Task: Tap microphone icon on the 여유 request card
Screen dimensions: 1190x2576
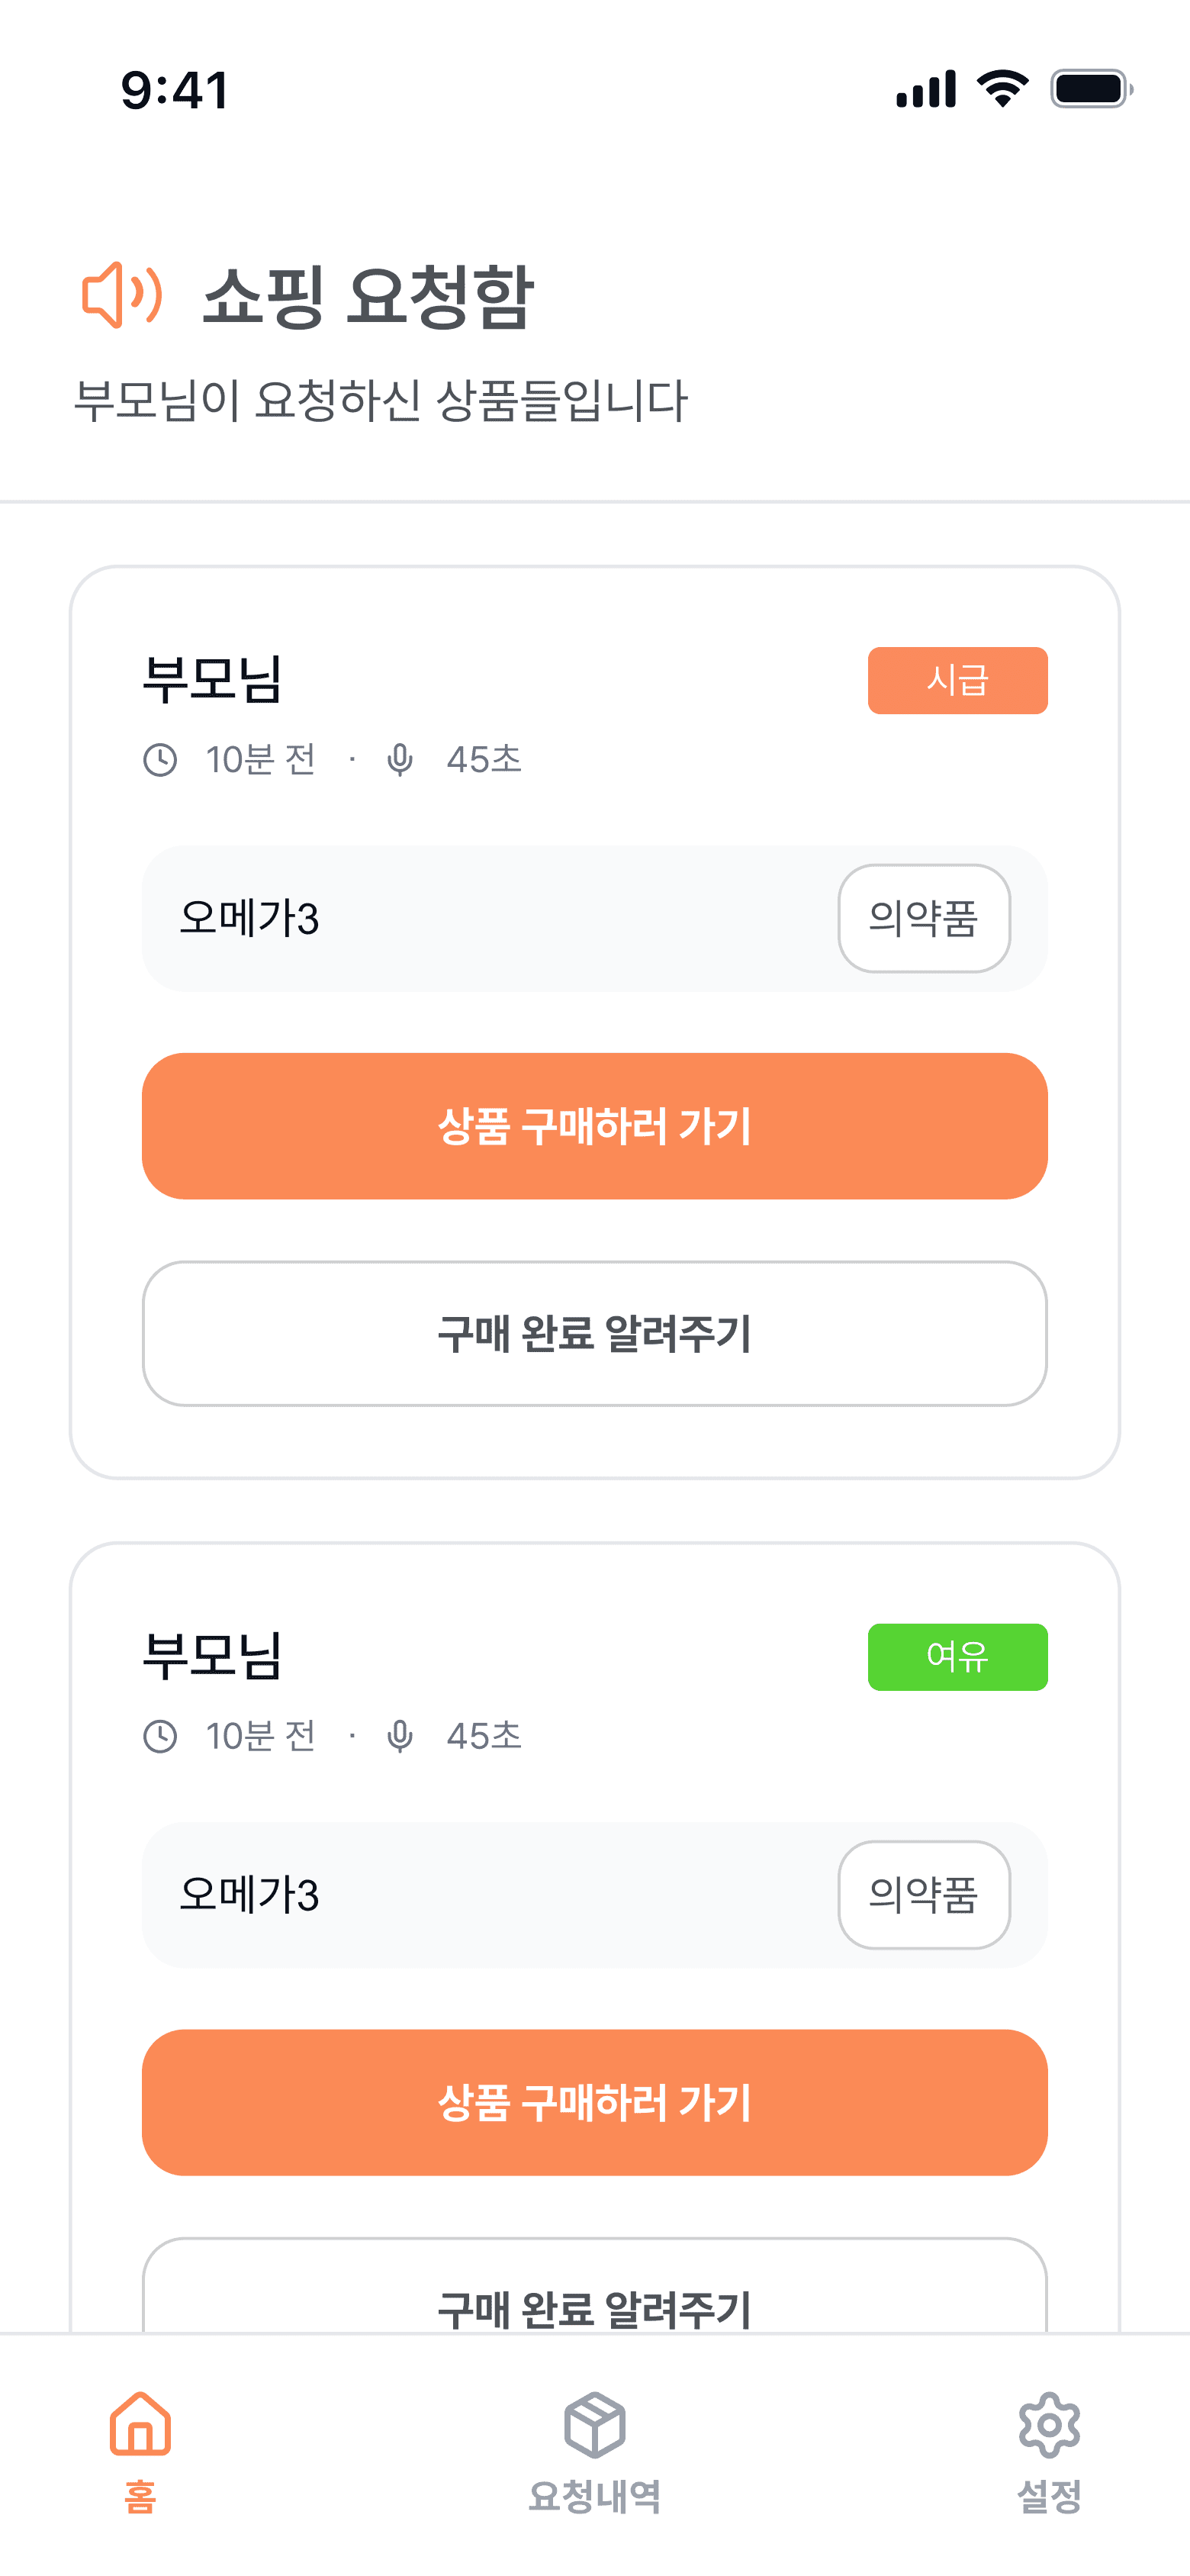Action: coord(400,1737)
